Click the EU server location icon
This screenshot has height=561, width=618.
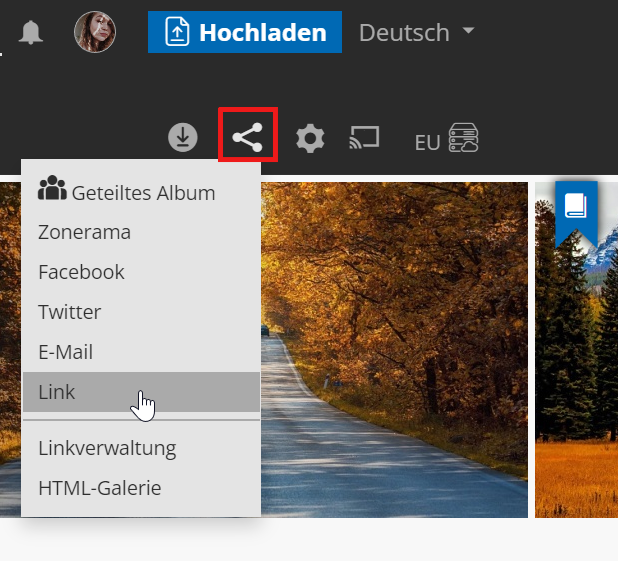point(447,140)
